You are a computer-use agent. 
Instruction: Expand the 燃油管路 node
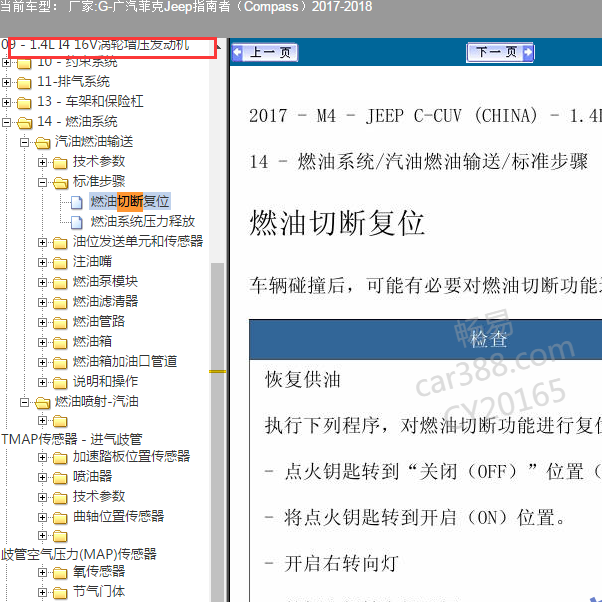tap(42, 322)
